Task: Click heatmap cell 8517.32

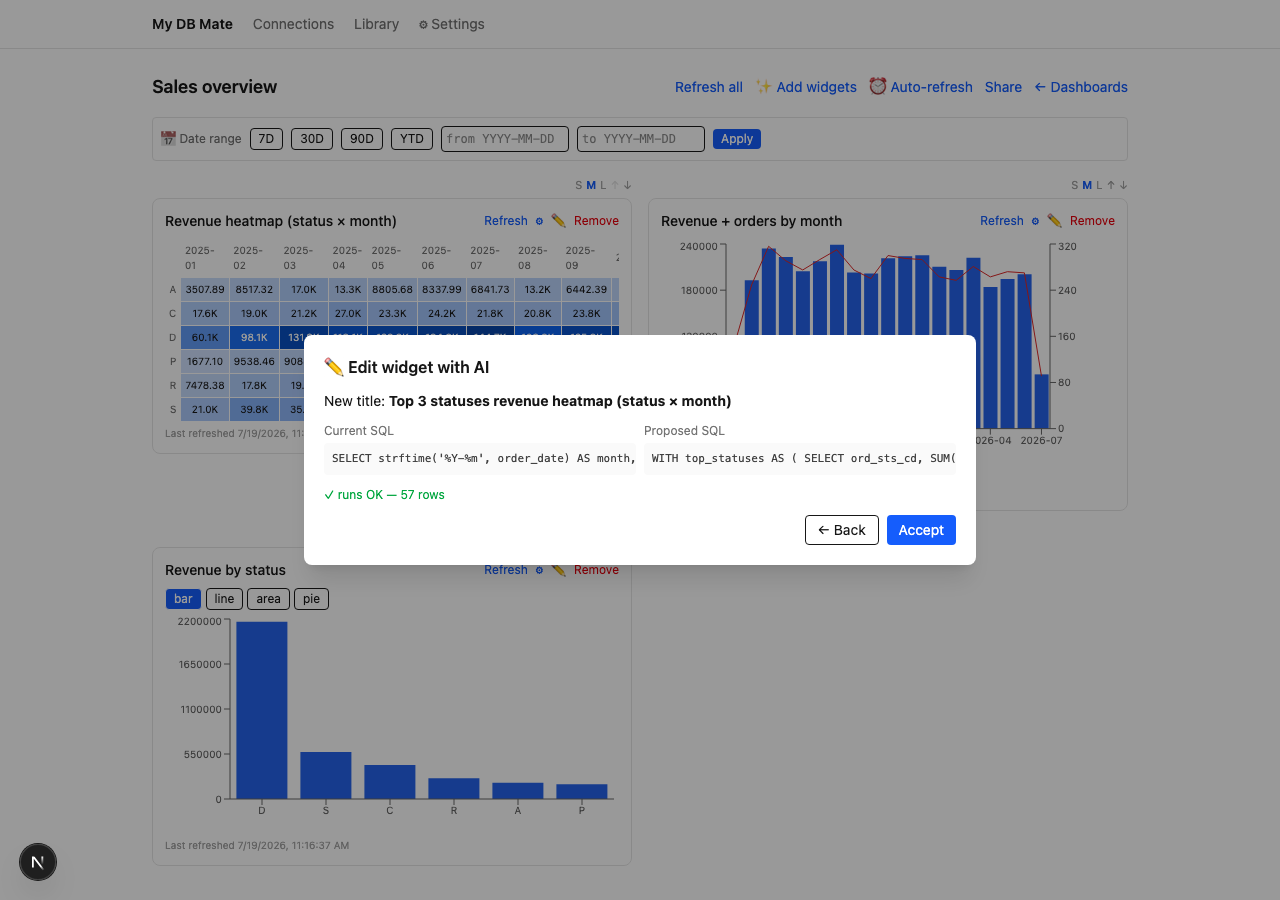Action: (x=254, y=290)
